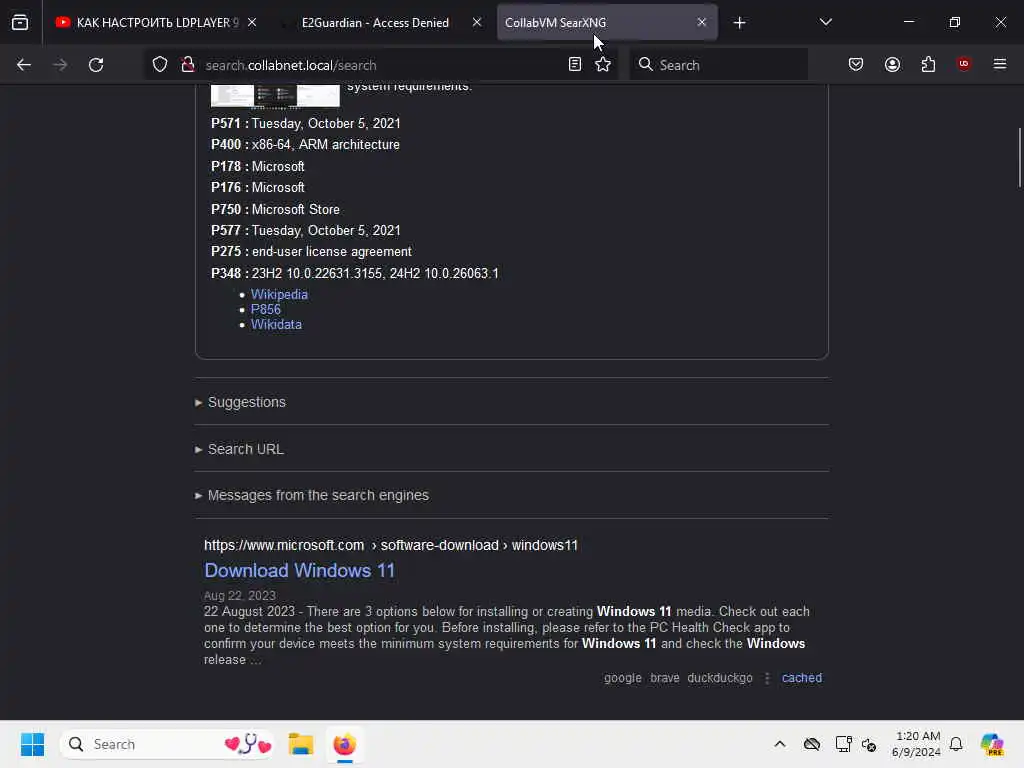Viewport: 1024px width, 768px height.
Task: Toggle reader view icon
Action: tap(575, 65)
